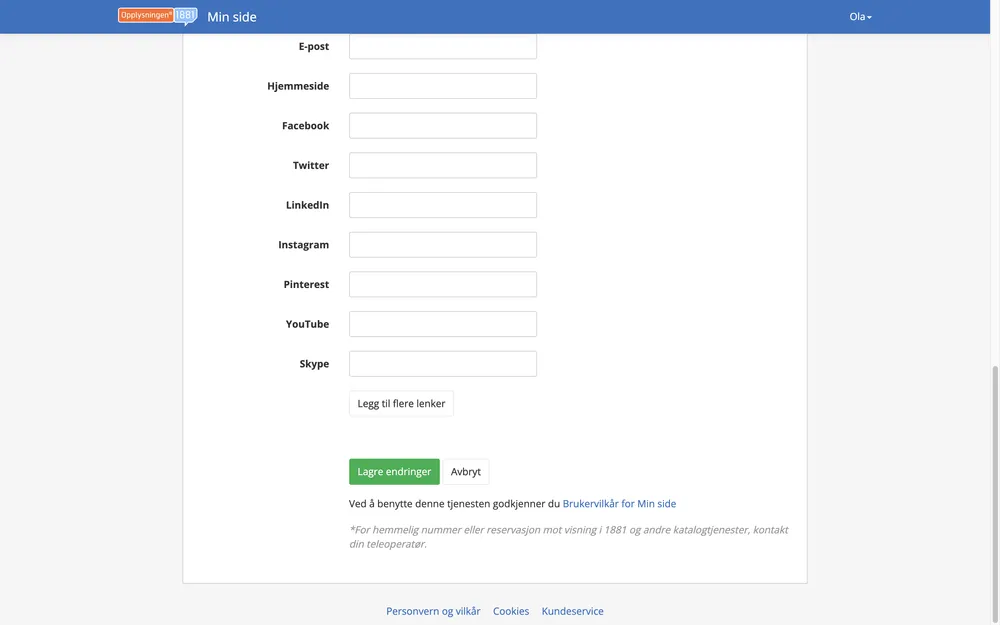Click the YouTube text box
1000x625 pixels.
pyautogui.click(x=442, y=324)
